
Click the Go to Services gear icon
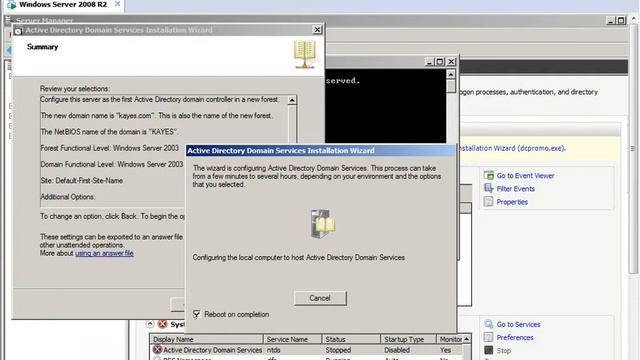coord(489,324)
